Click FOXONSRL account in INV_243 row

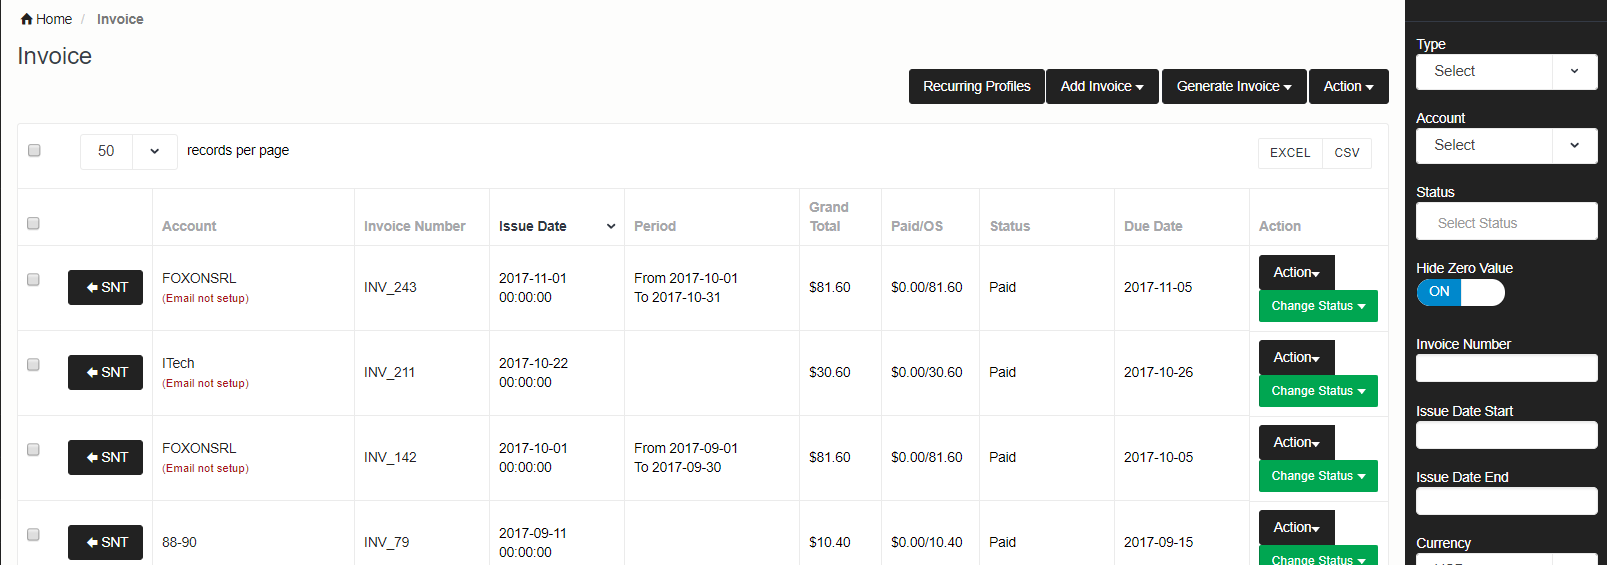199,278
